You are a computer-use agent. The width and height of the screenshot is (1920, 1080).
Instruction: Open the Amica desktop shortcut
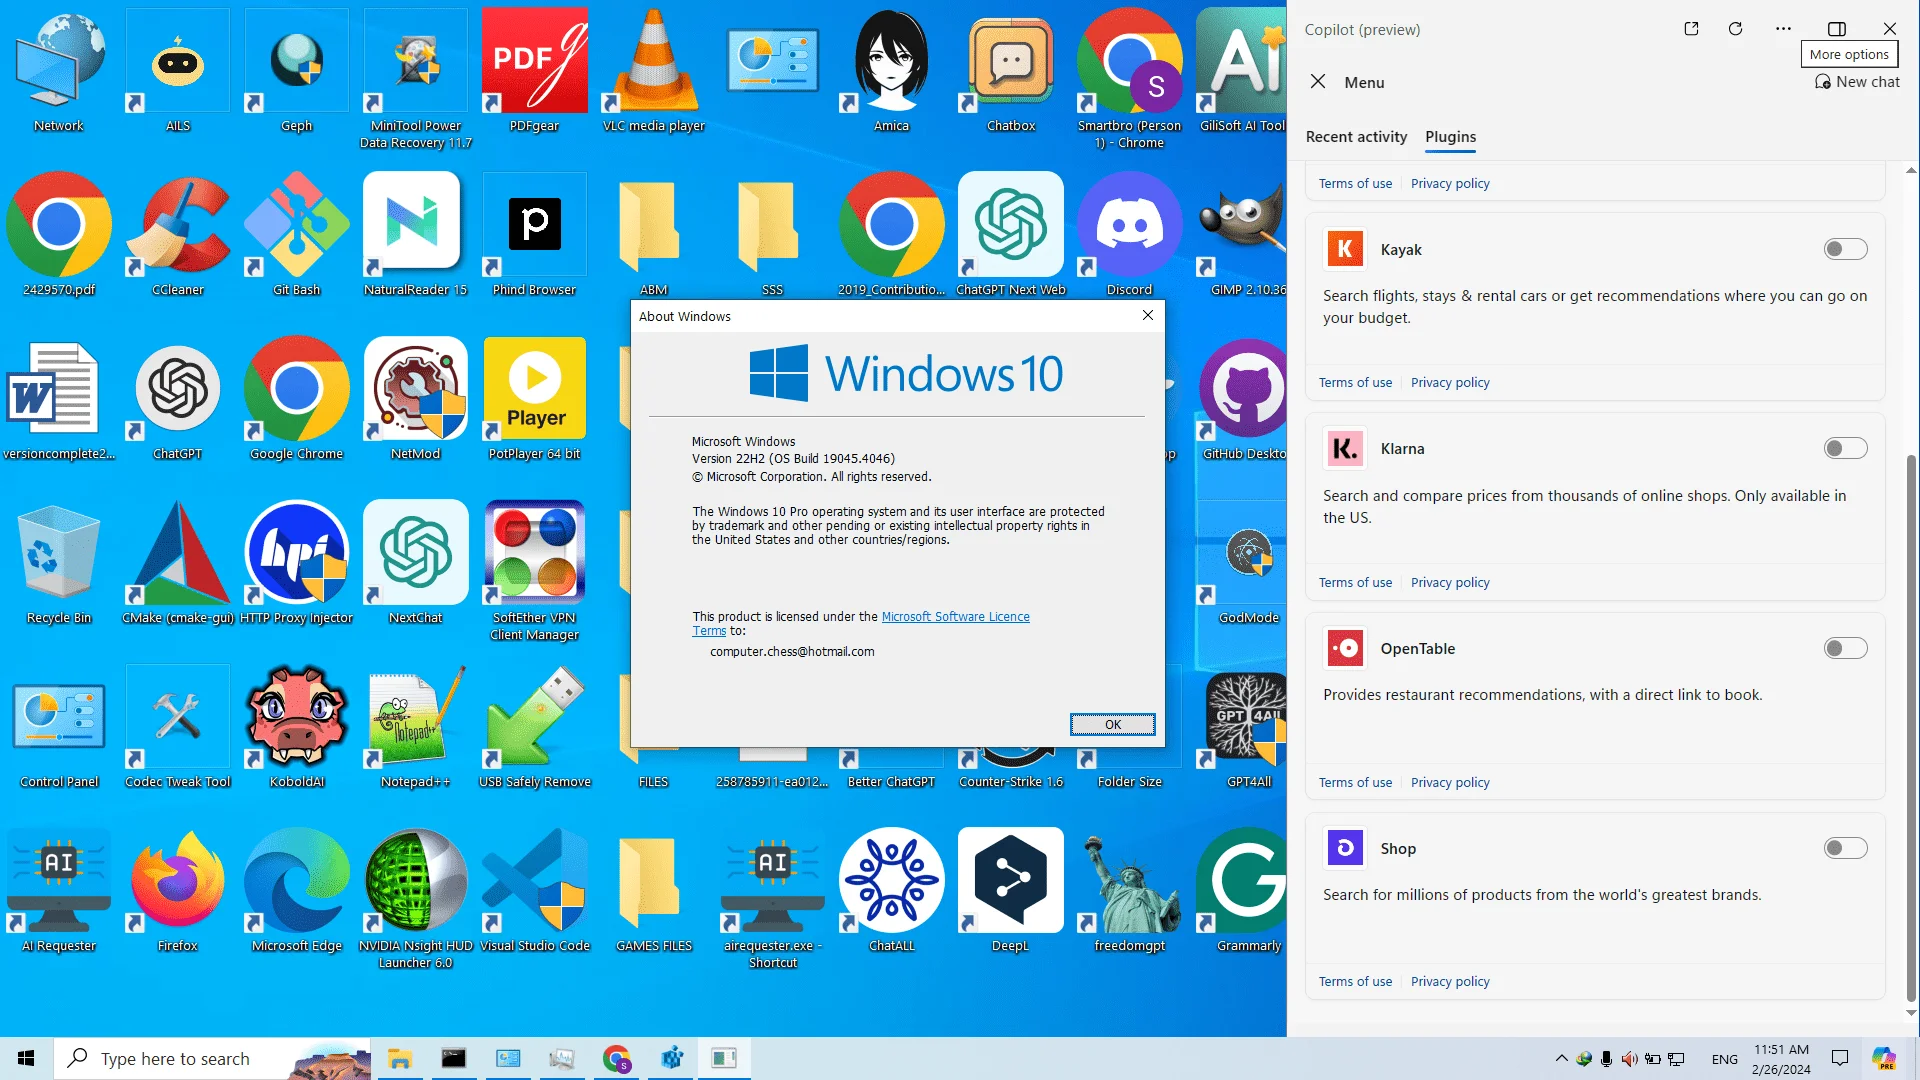coord(892,71)
